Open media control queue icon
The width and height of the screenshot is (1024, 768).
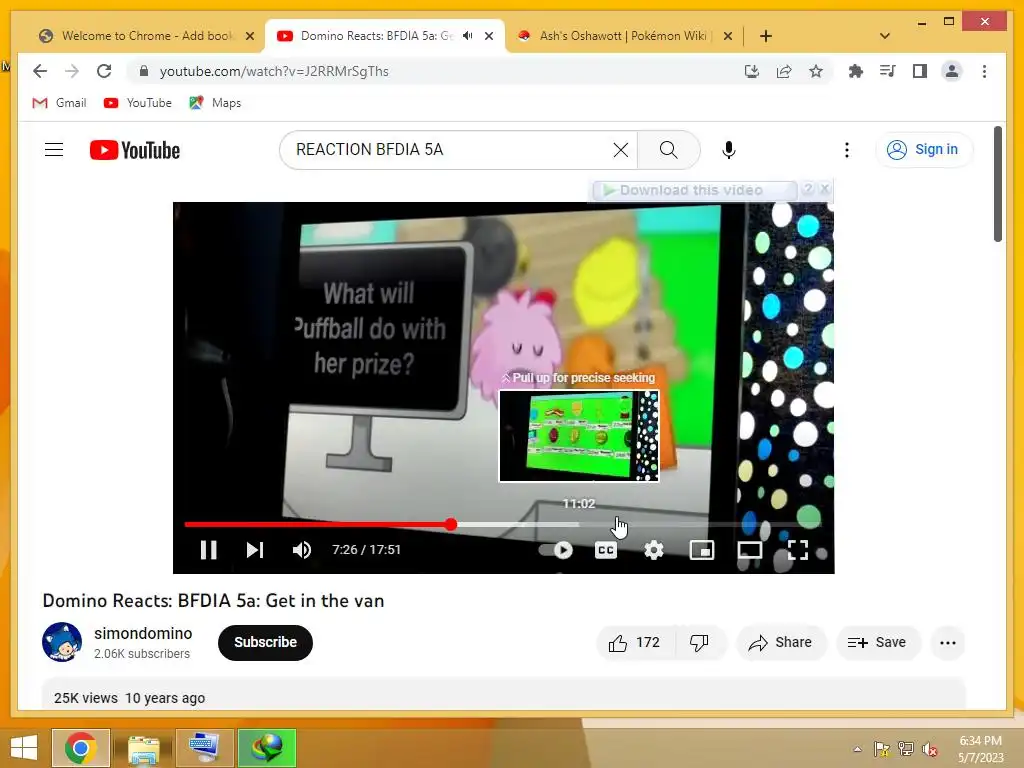pos(887,71)
